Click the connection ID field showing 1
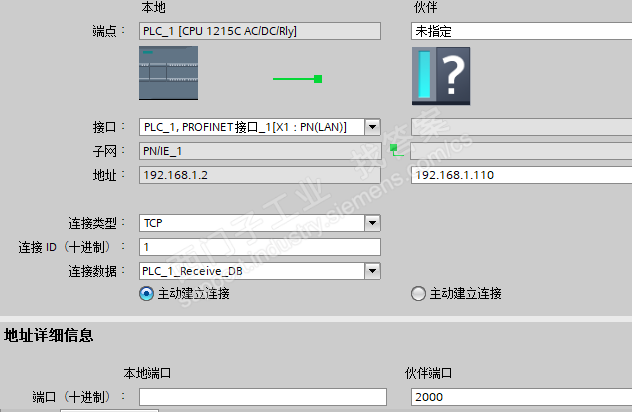This screenshot has width=632, height=412. [x=260, y=247]
